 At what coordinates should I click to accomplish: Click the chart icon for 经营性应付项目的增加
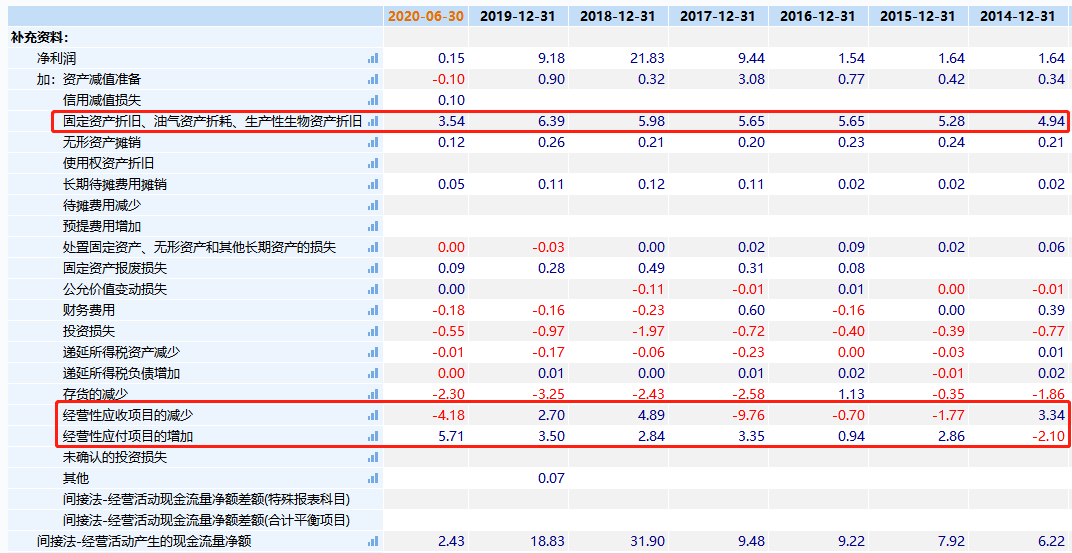click(x=373, y=436)
